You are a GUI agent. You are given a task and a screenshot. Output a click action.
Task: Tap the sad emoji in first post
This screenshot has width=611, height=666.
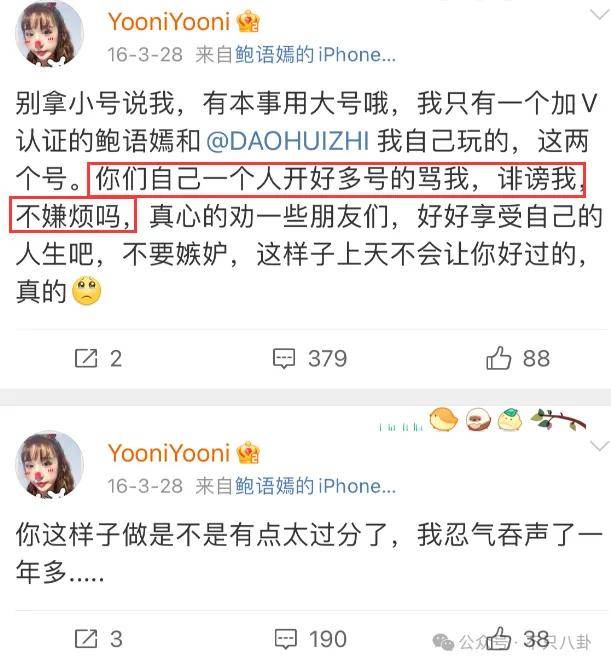[87, 291]
